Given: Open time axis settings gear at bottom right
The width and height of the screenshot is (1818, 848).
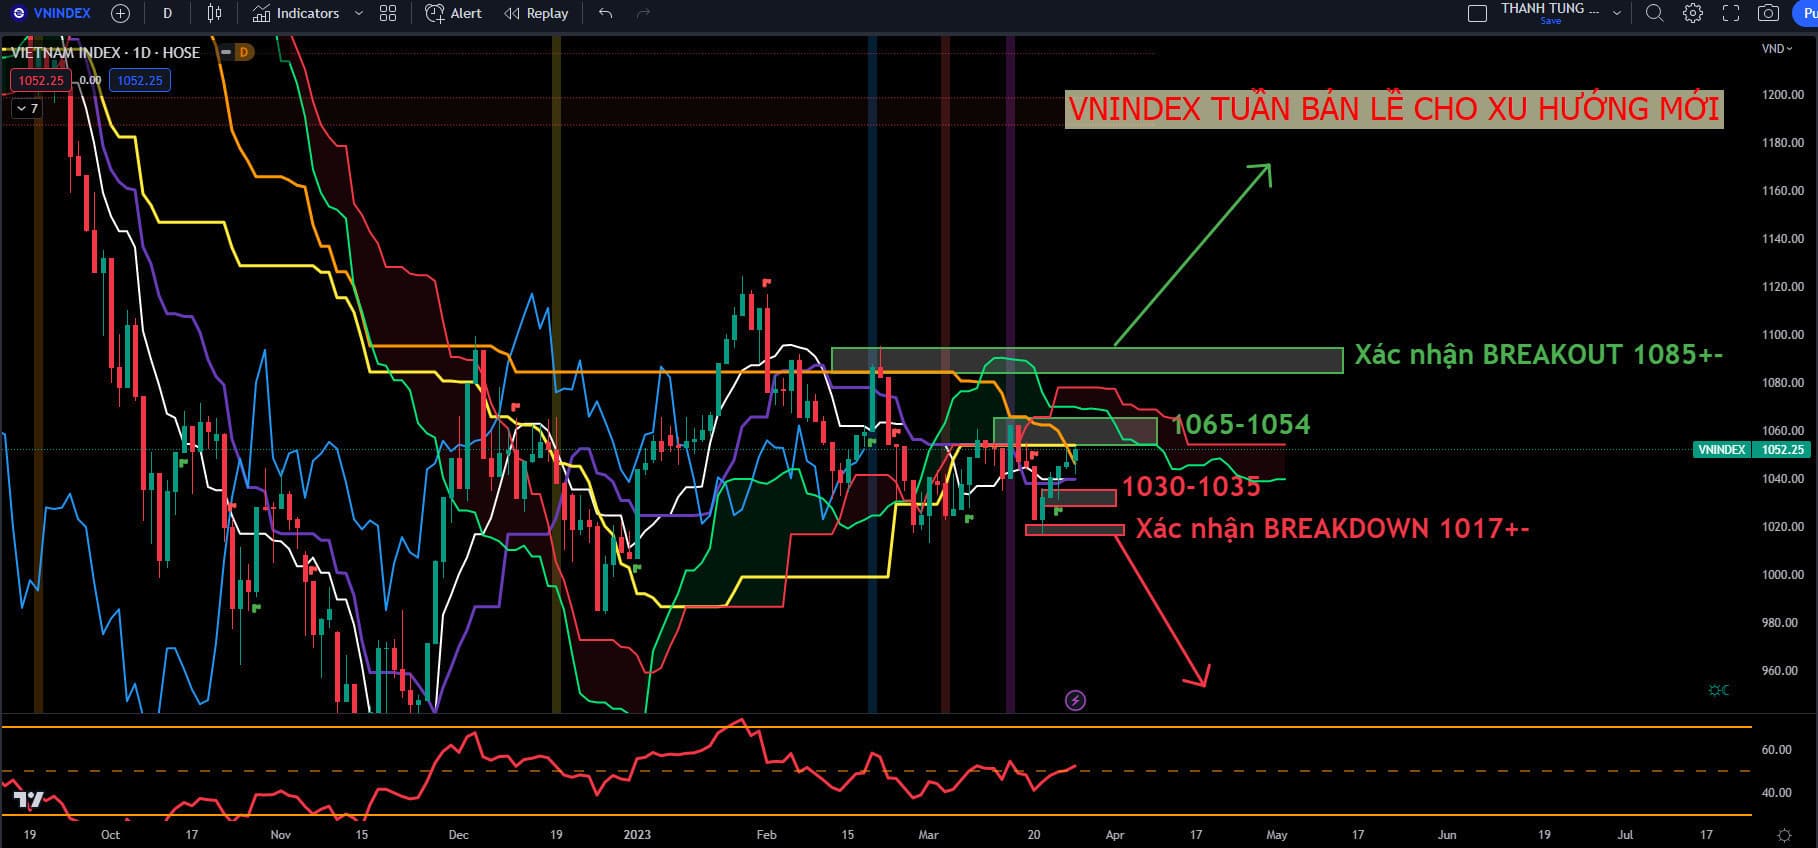Looking at the screenshot, I should [x=1784, y=835].
